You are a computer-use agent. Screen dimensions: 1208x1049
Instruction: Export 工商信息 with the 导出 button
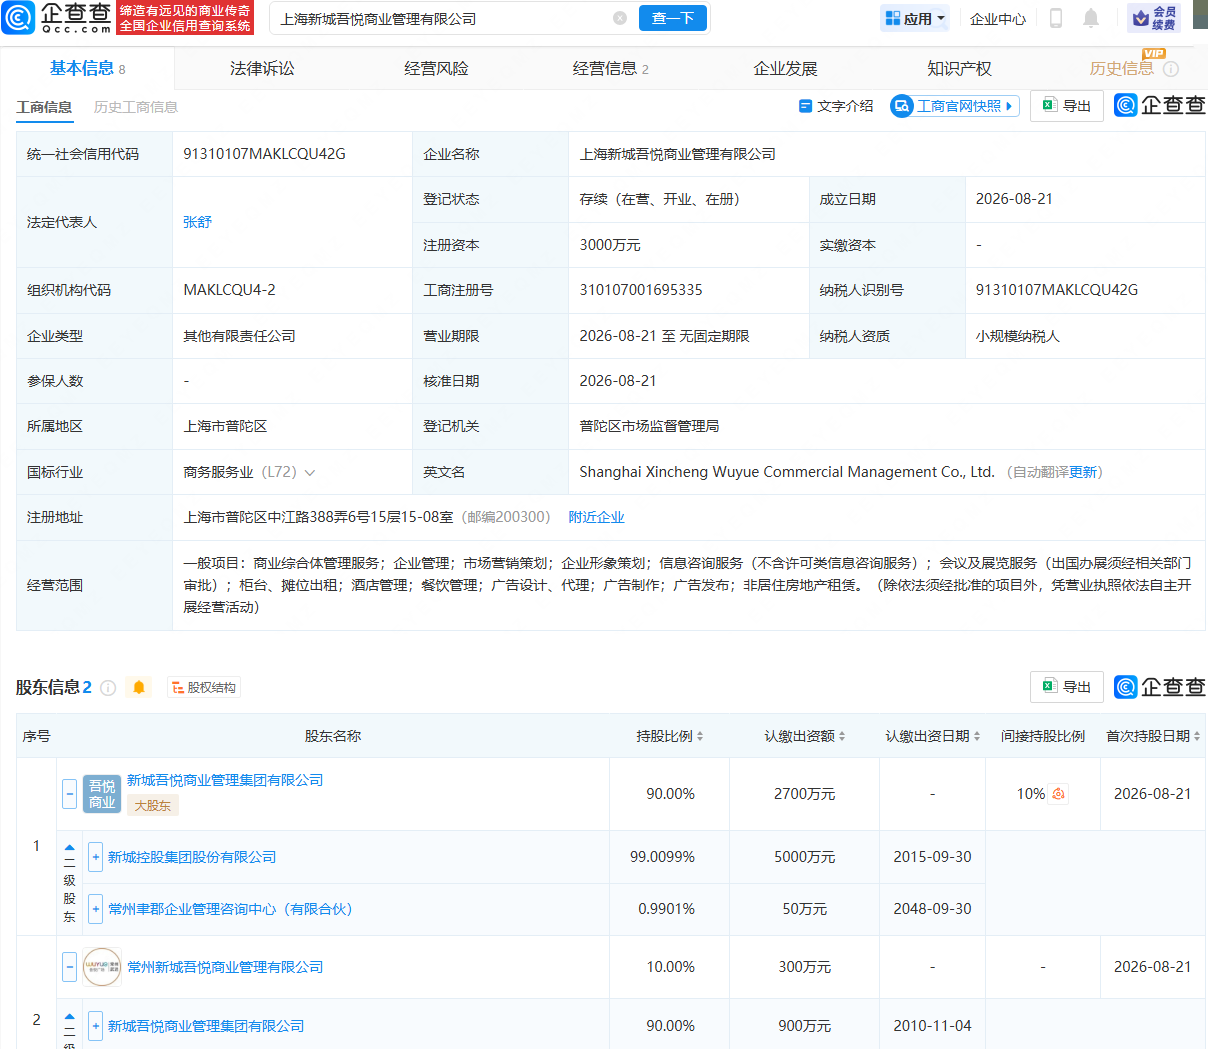tap(1067, 106)
